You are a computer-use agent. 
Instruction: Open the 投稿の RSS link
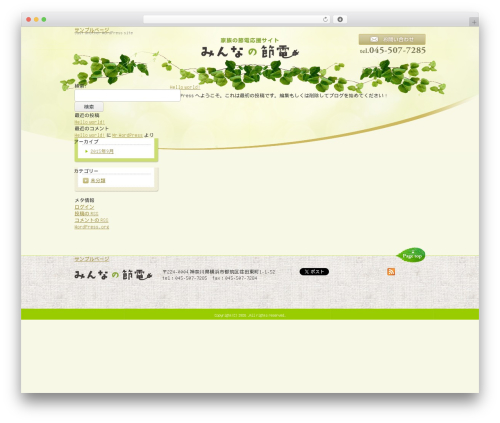86,214
